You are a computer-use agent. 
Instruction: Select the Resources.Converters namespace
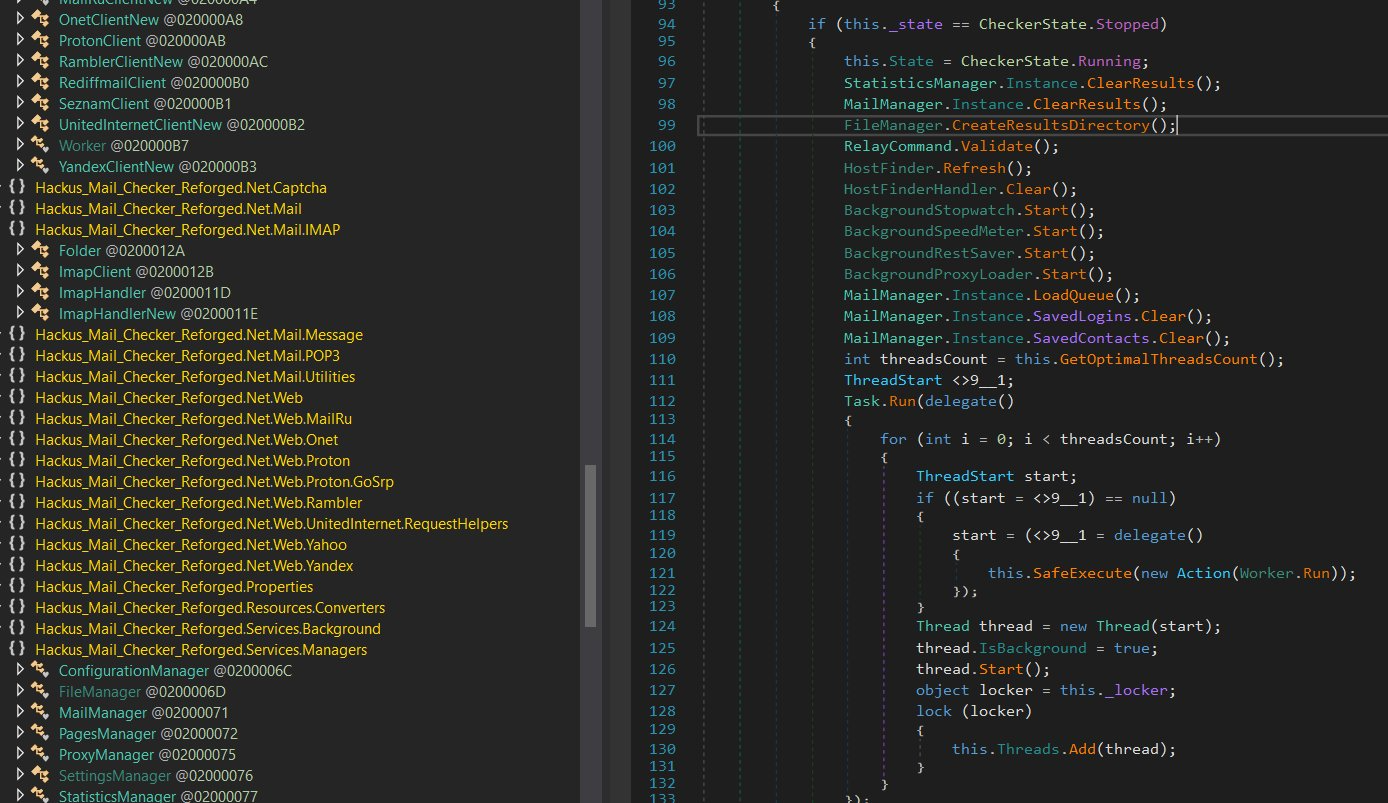pos(210,608)
